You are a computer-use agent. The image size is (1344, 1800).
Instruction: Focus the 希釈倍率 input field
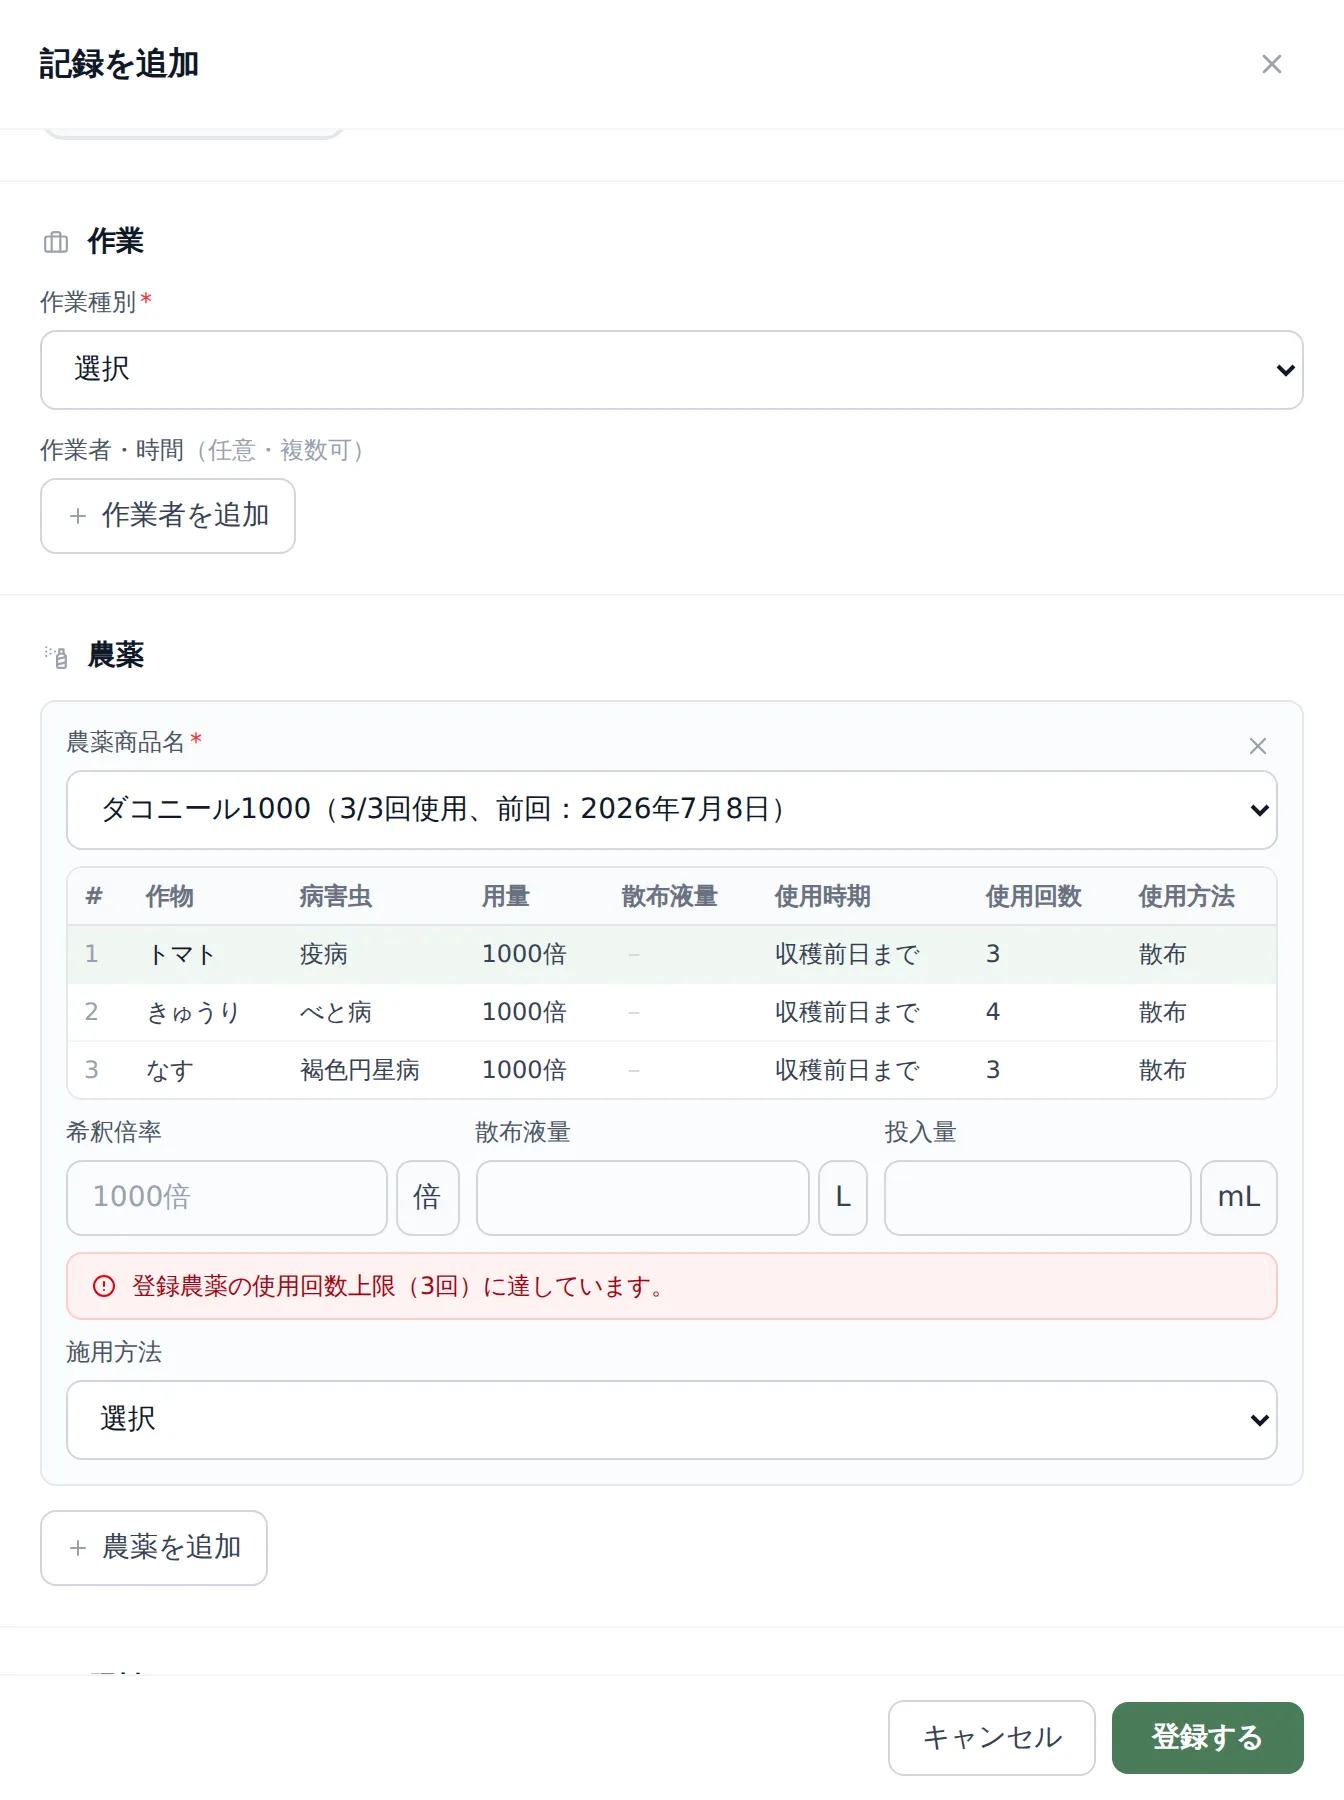click(x=227, y=1198)
